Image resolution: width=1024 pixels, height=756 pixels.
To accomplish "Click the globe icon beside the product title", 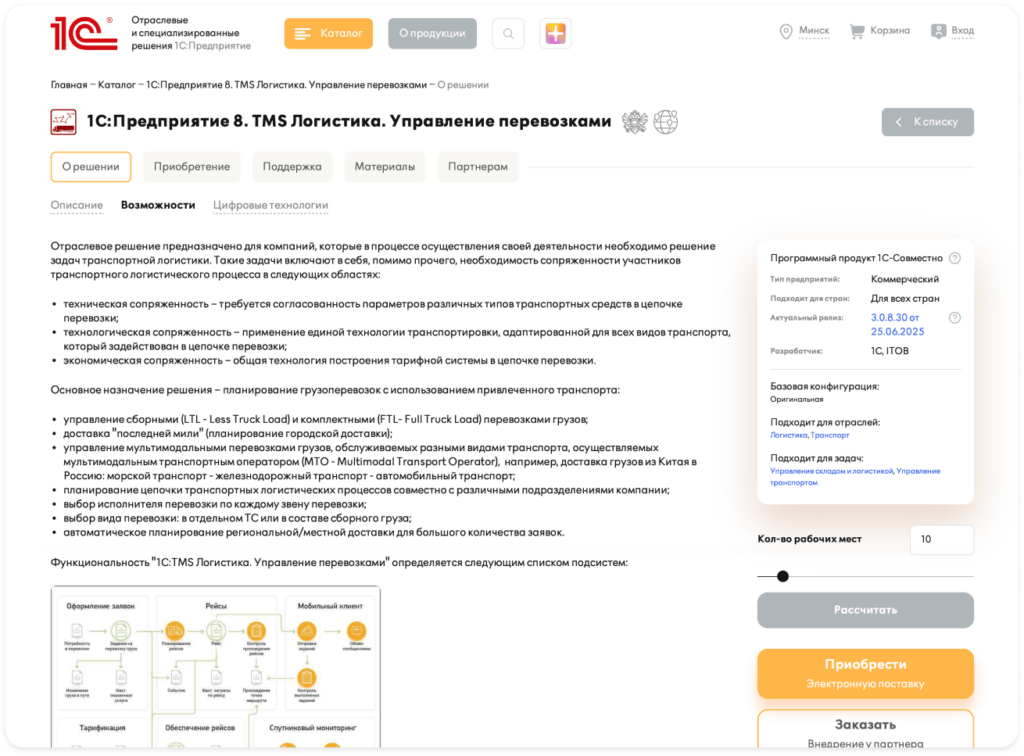I will tap(666, 122).
